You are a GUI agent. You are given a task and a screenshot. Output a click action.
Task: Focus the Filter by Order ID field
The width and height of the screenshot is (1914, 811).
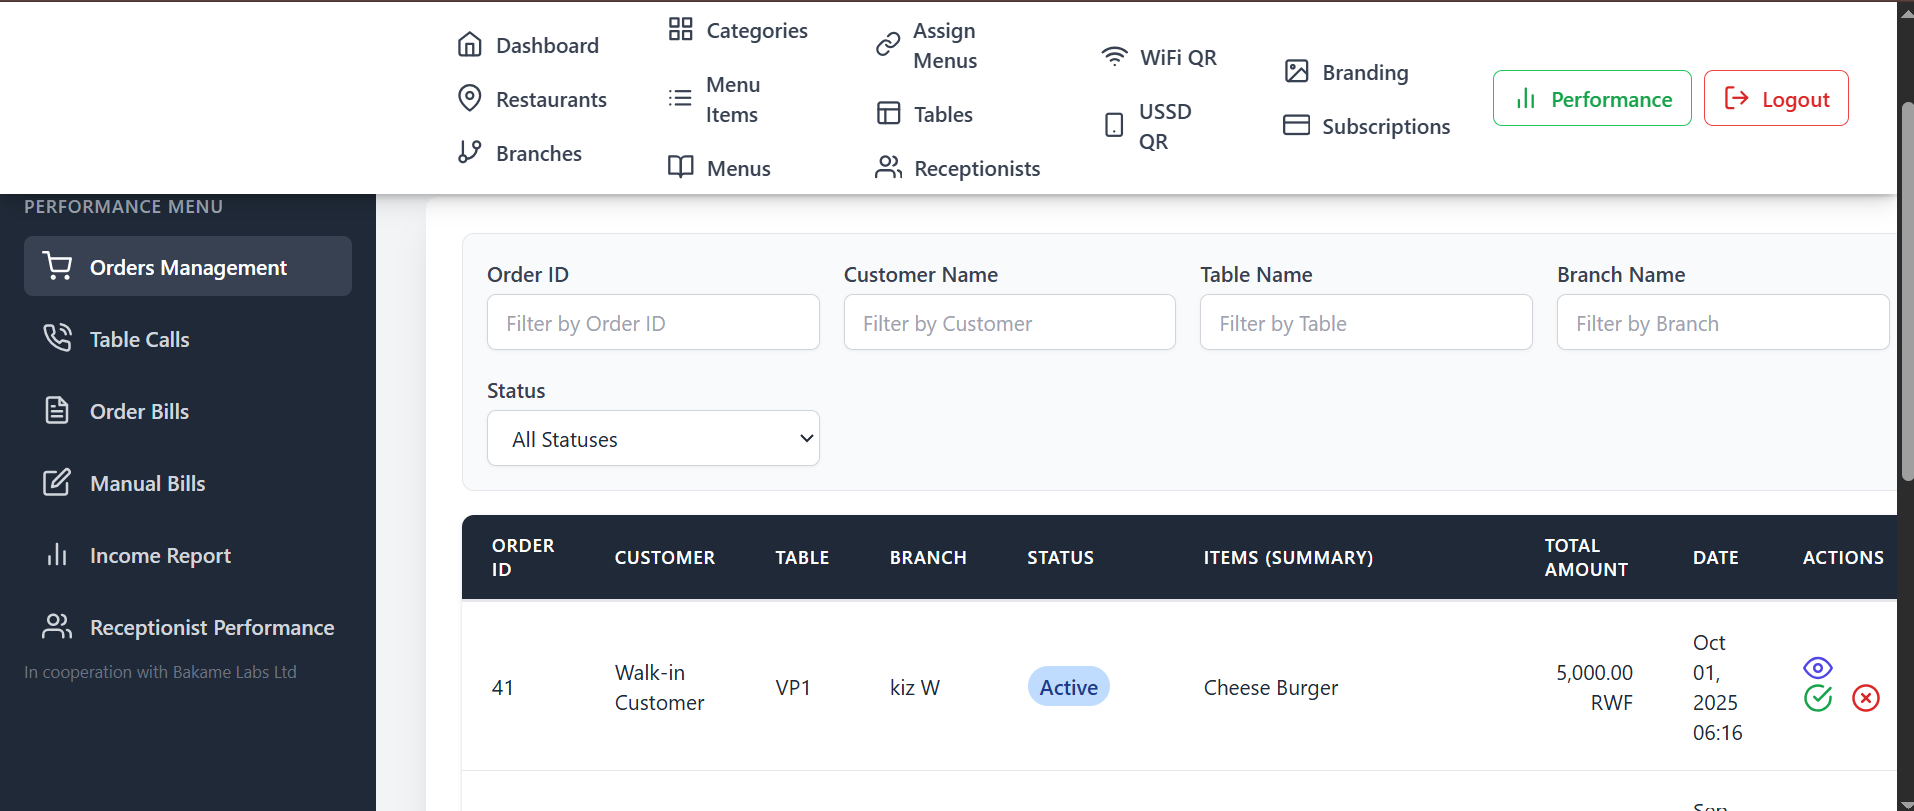653,323
